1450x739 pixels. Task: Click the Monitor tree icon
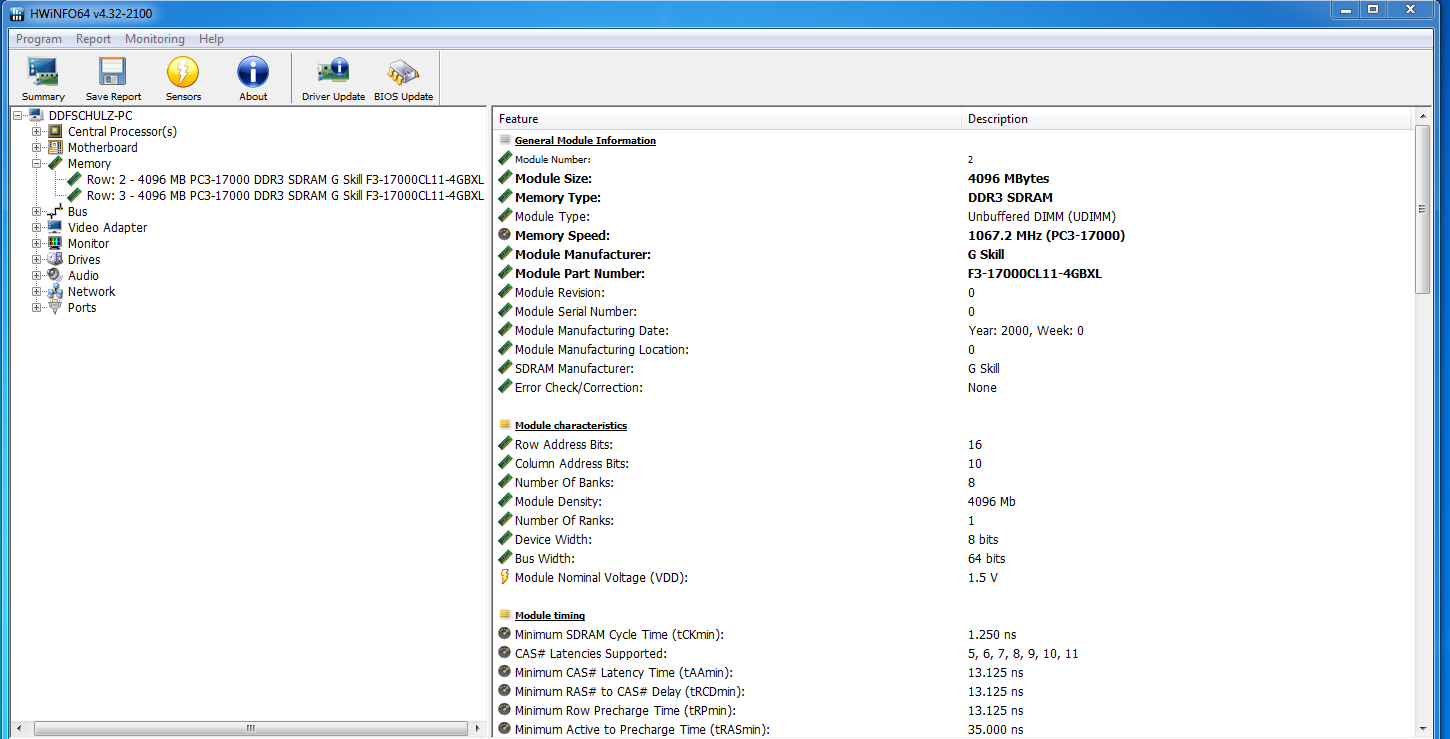(55, 244)
